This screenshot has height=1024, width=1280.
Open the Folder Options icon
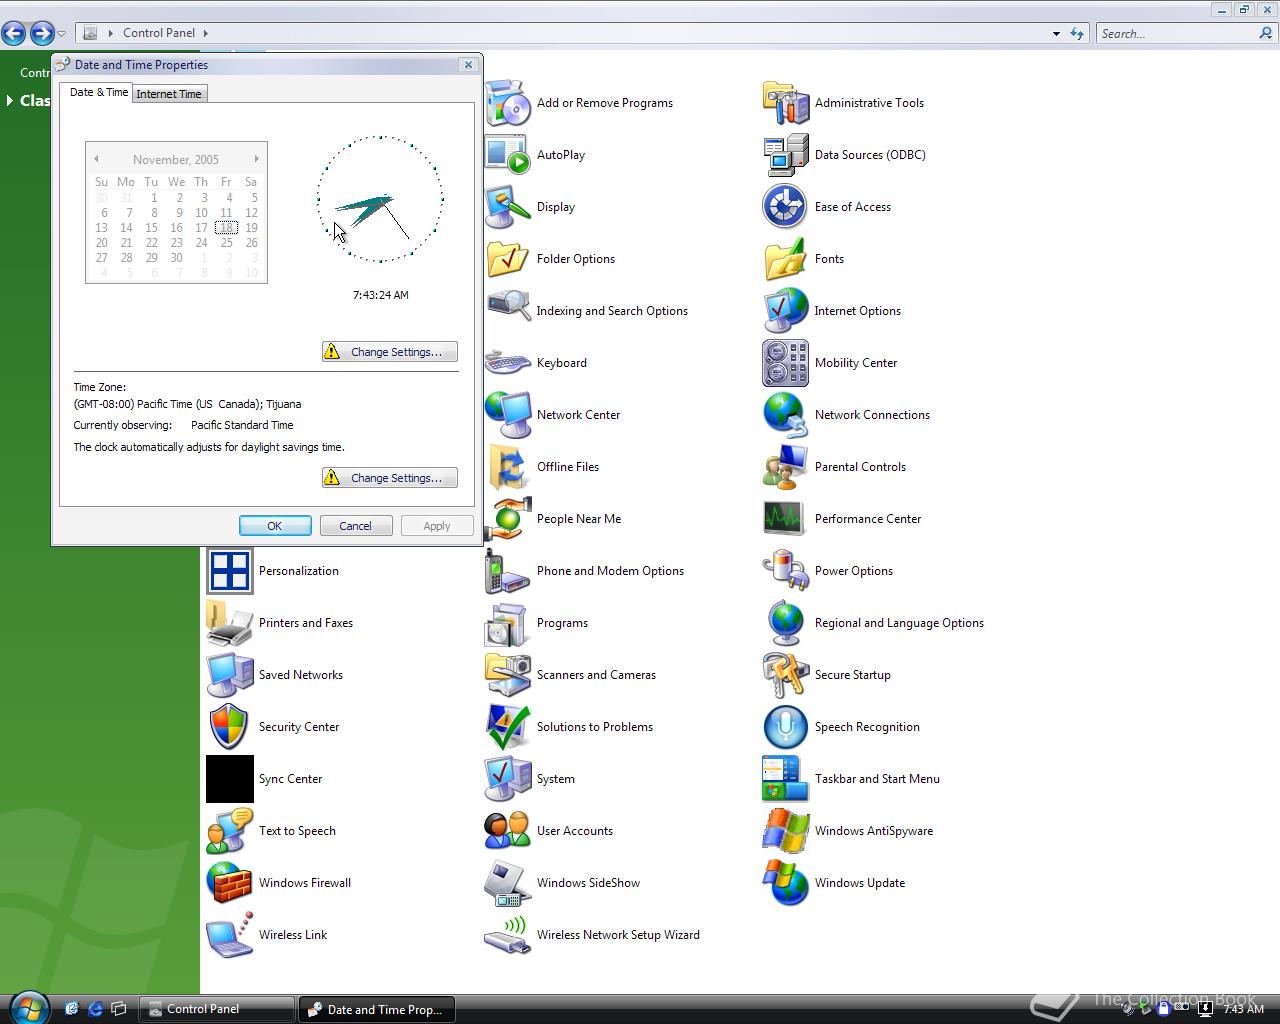click(x=508, y=258)
